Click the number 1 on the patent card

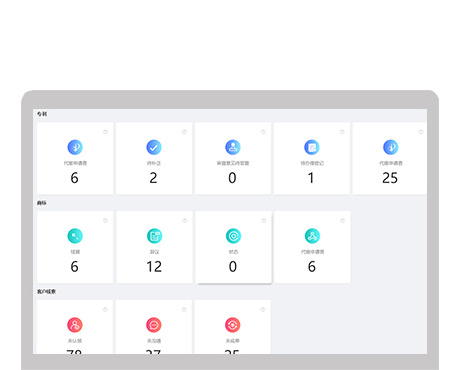(x=311, y=178)
